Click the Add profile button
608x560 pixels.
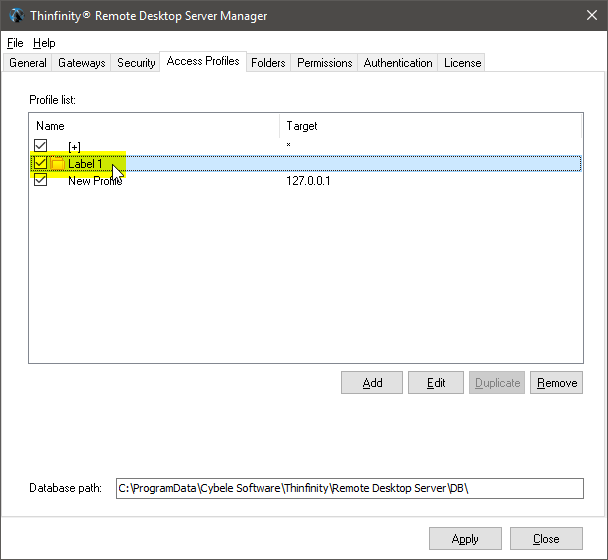tap(372, 383)
